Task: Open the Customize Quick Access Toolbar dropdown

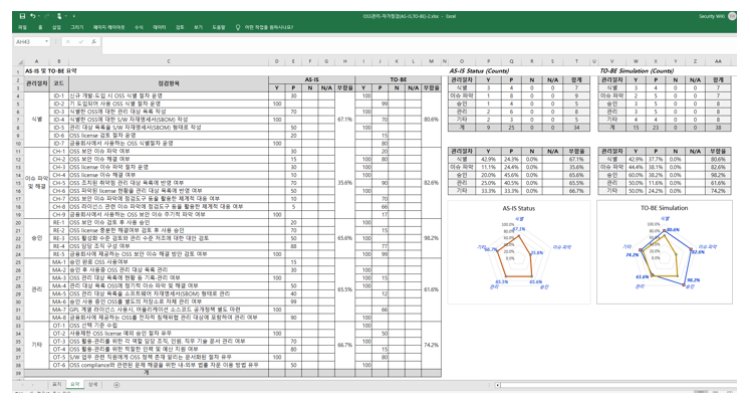Action: [x=73, y=17]
